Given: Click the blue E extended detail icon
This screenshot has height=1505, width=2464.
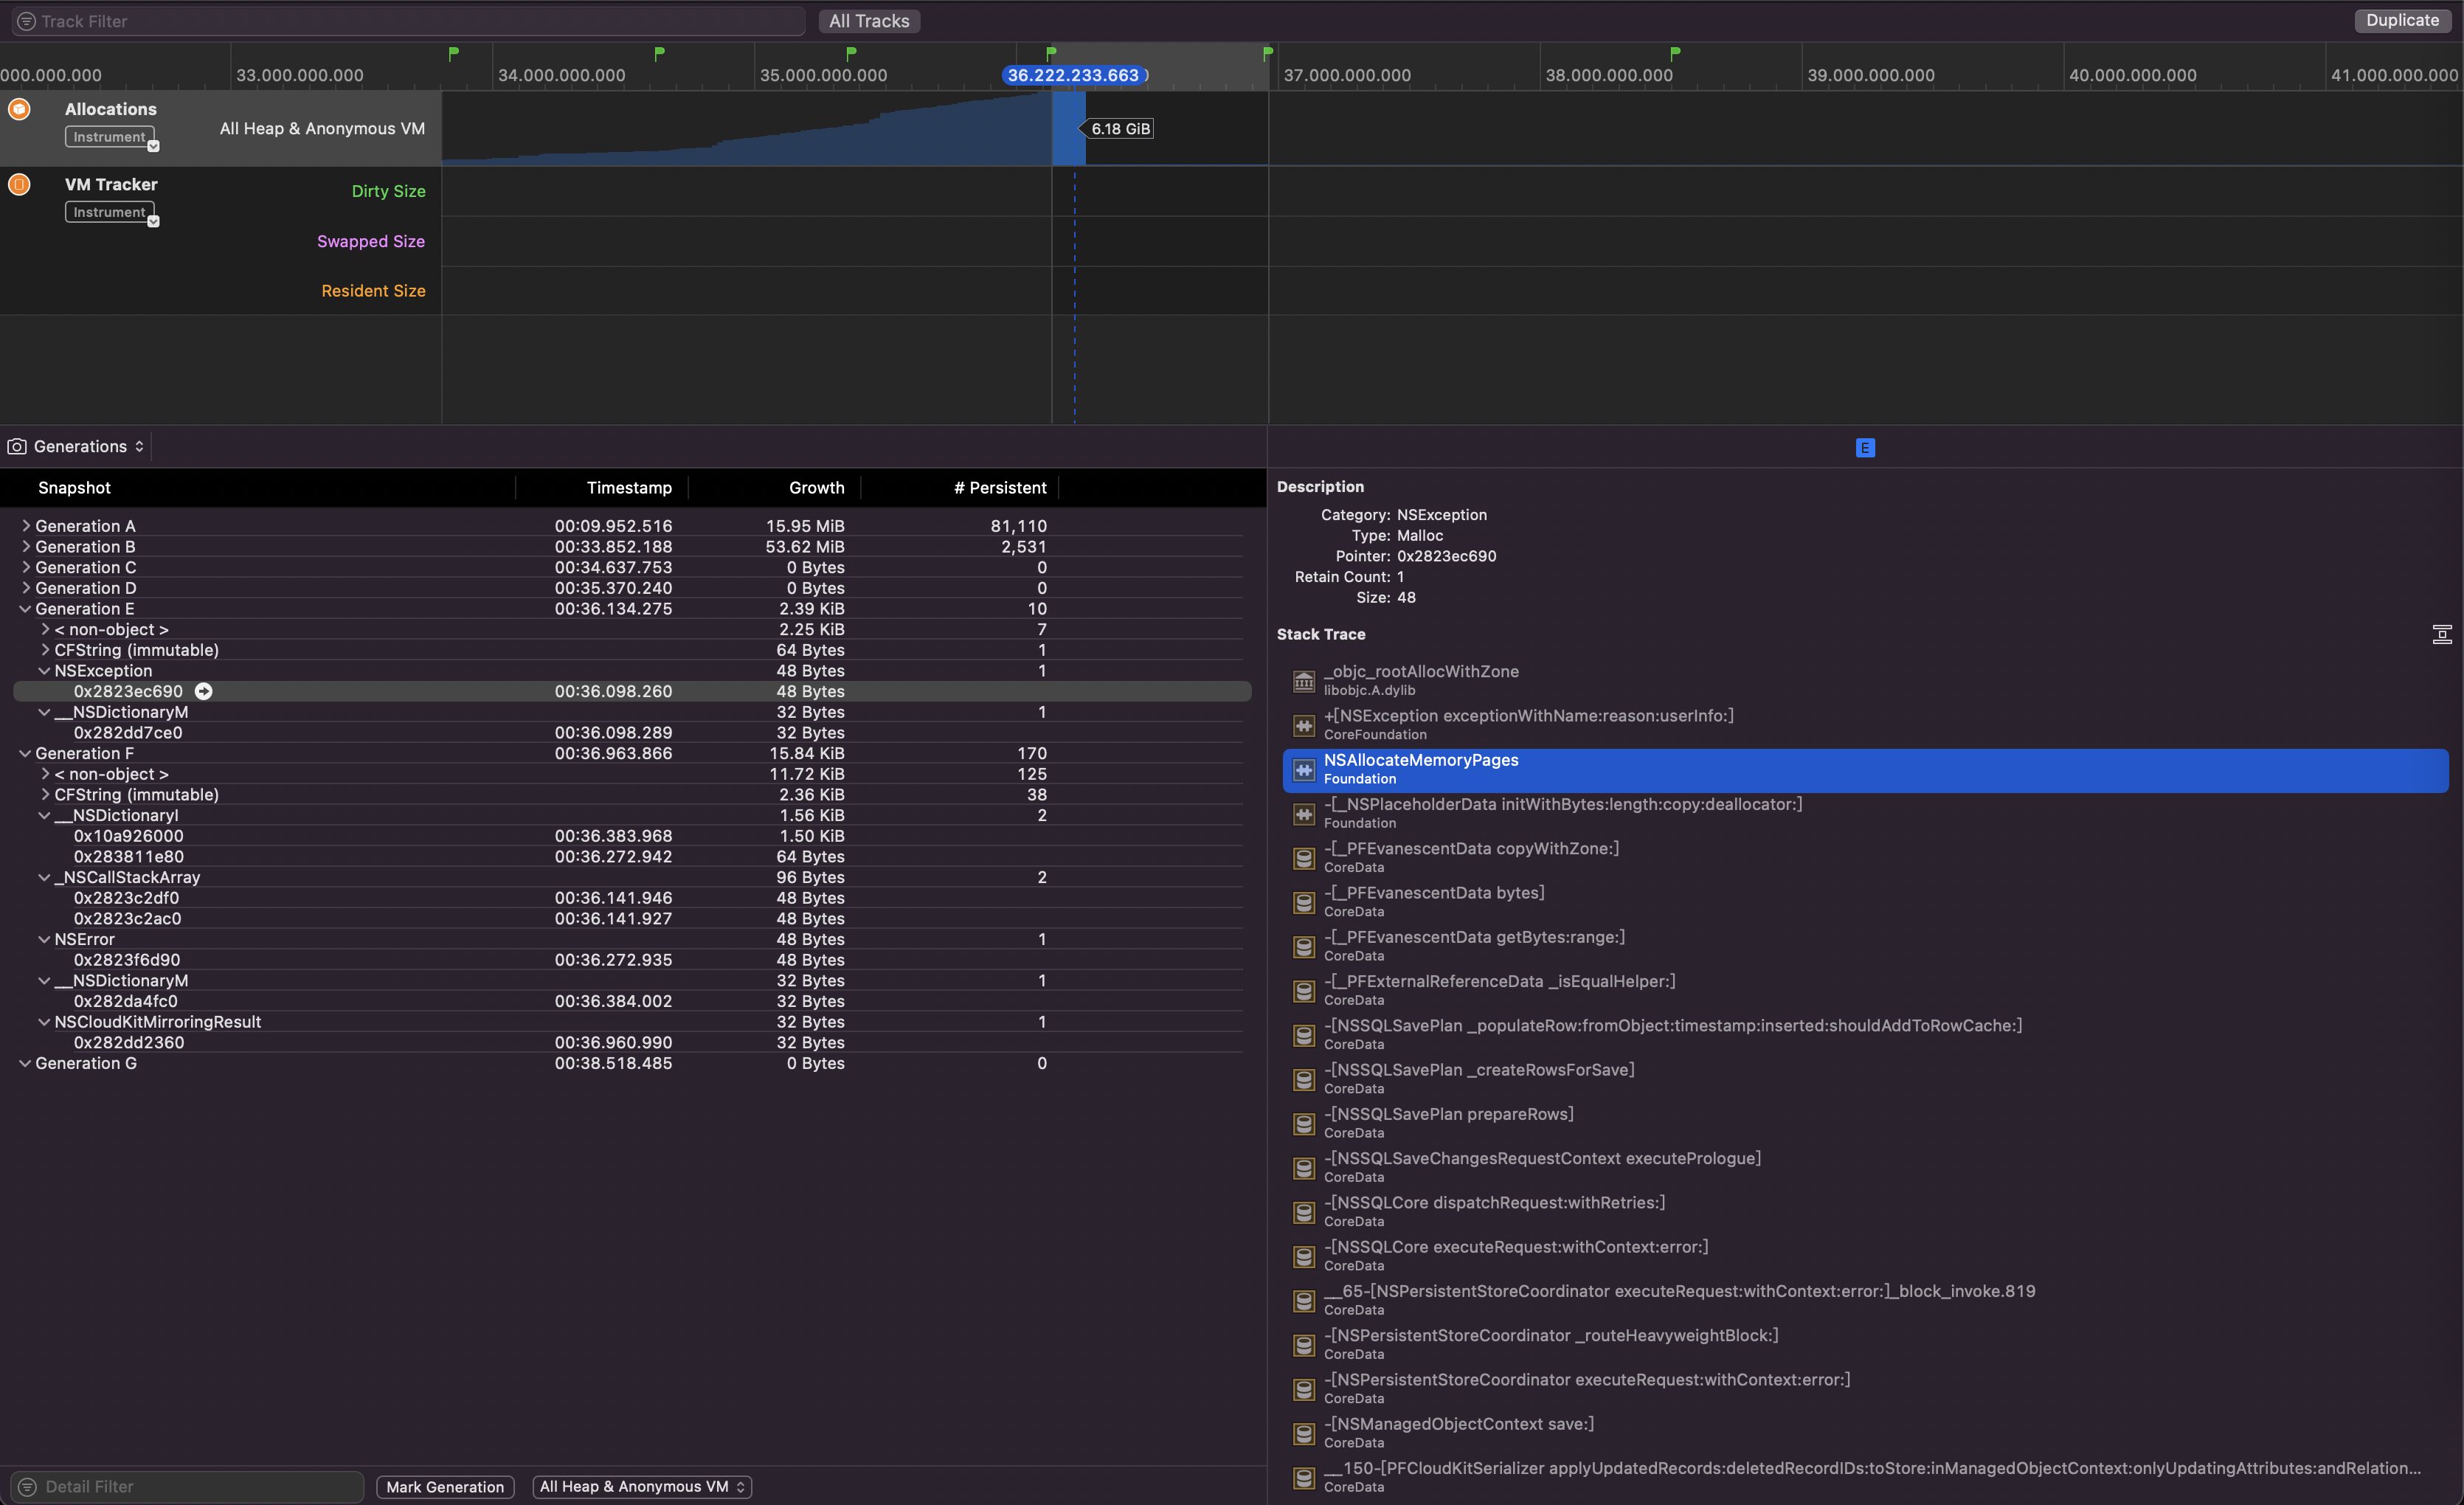Looking at the screenshot, I should tap(1864, 448).
